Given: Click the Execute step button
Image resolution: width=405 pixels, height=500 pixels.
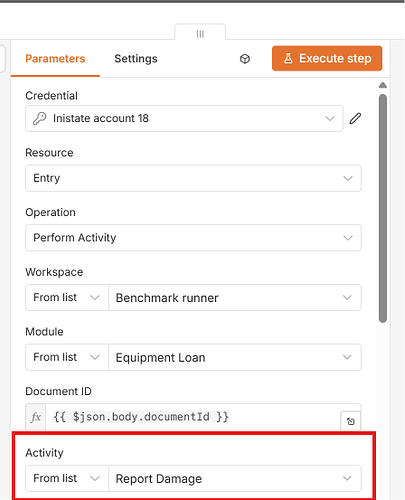Looking at the screenshot, I should coord(327,58).
